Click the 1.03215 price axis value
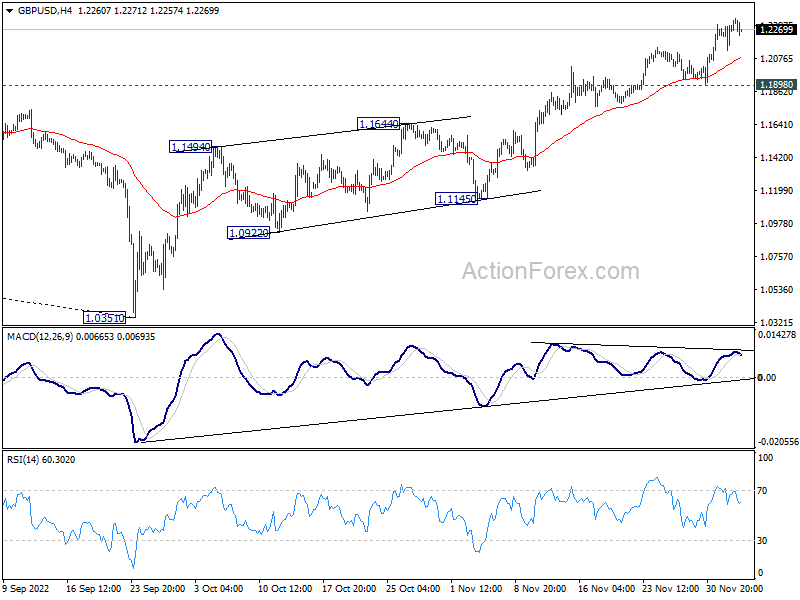The image size is (800, 600). click(777, 322)
